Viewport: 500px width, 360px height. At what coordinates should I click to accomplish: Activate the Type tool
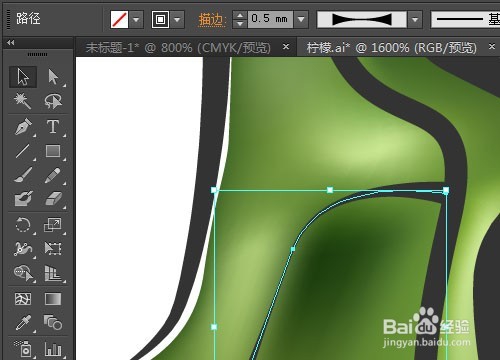53,127
